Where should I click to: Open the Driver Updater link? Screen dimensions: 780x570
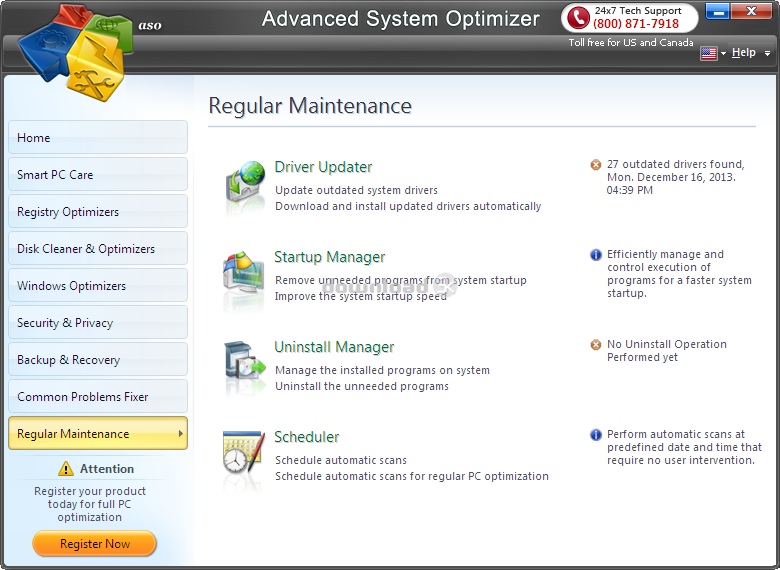pos(323,167)
